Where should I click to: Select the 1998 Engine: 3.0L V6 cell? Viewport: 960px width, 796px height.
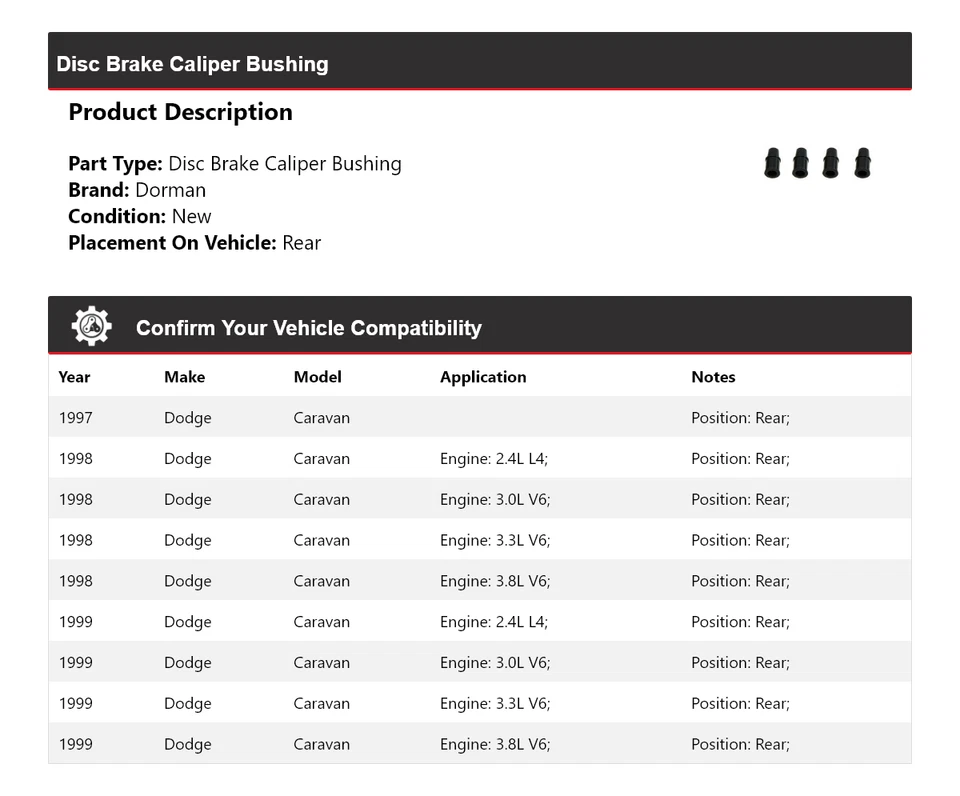495,500
